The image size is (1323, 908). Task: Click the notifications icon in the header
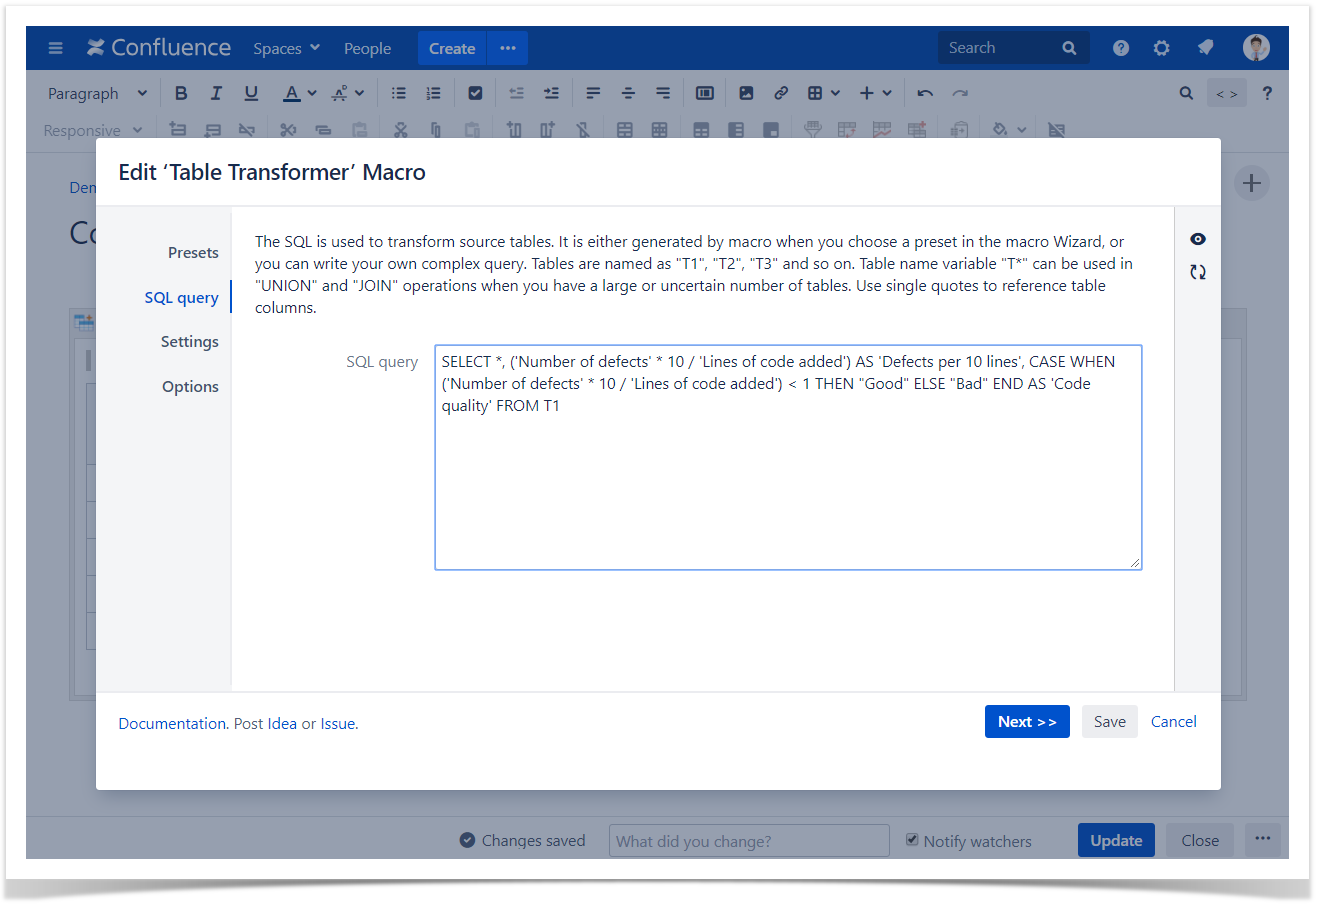tap(1205, 48)
